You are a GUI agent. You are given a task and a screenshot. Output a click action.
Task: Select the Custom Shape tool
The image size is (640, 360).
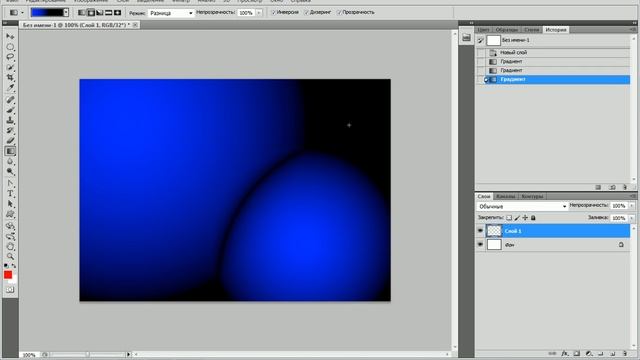[10, 214]
